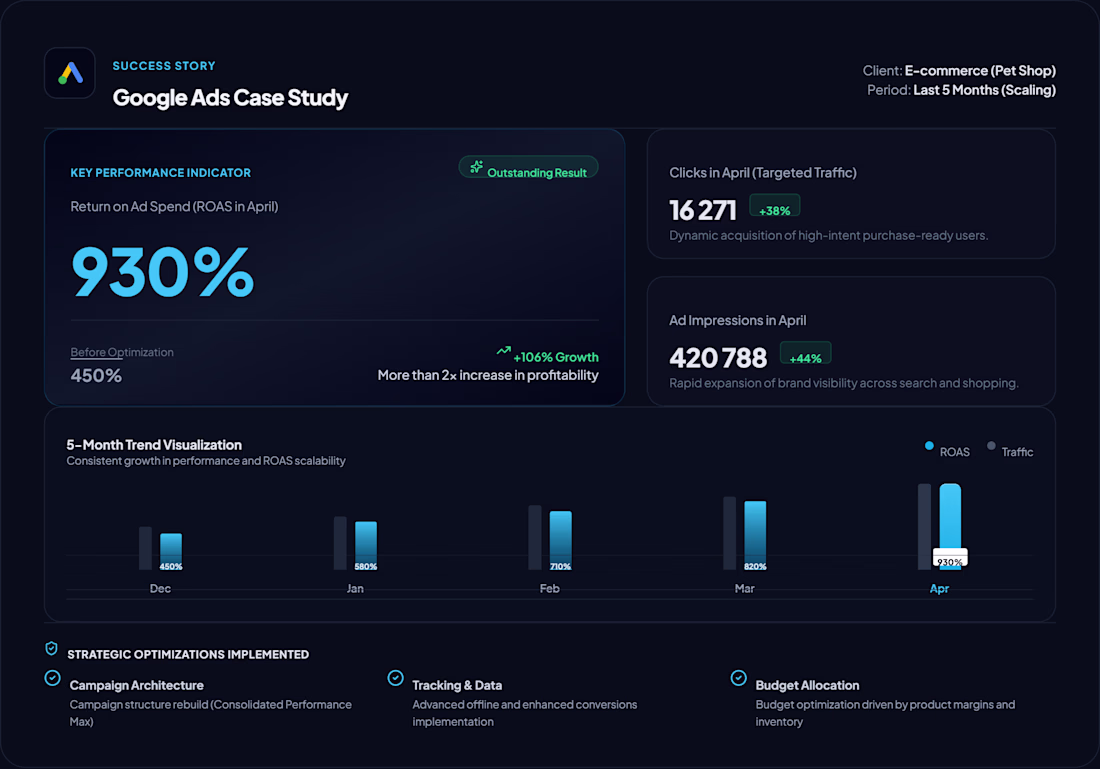Click the gray Traffic bar for Apr
Image resolution: width=1100 pixels, height=769 pixels.
925,526
